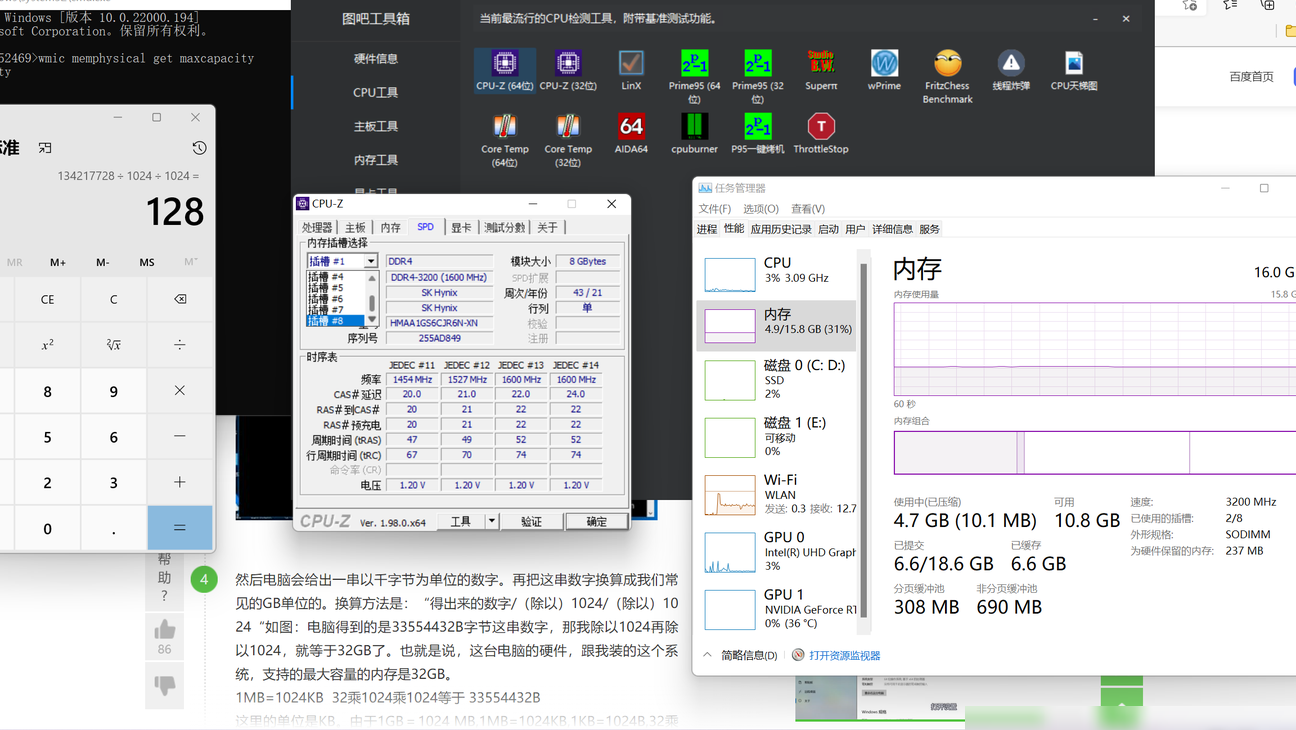Launch Core Temp (64位)
This screenshot has height=730, width=1296.
(504, 139)
